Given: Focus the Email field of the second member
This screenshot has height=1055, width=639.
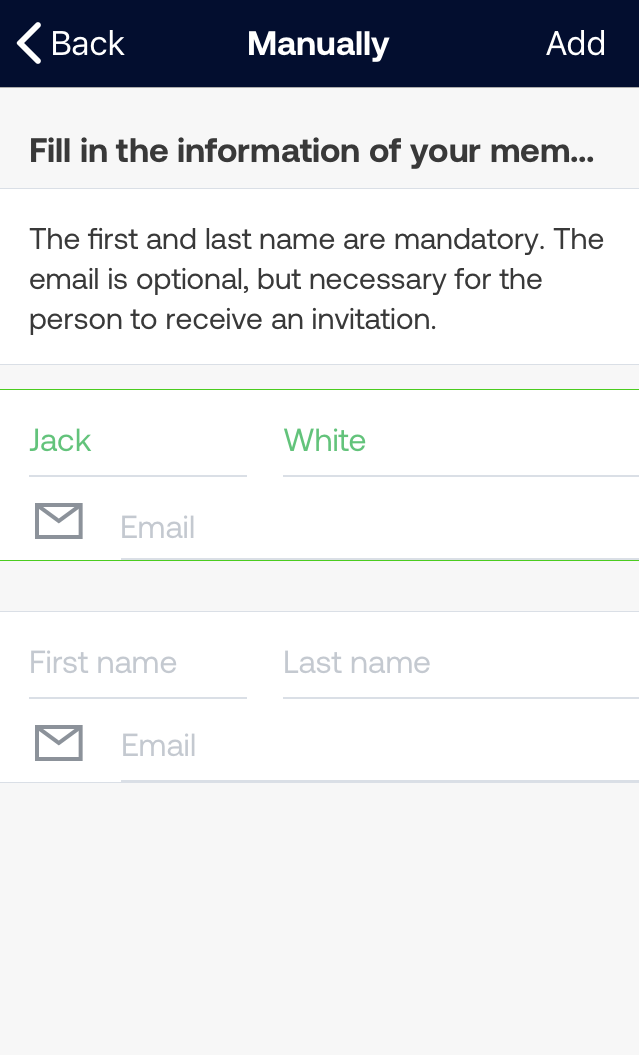Looking at the screenshot, I should [380, 745].
